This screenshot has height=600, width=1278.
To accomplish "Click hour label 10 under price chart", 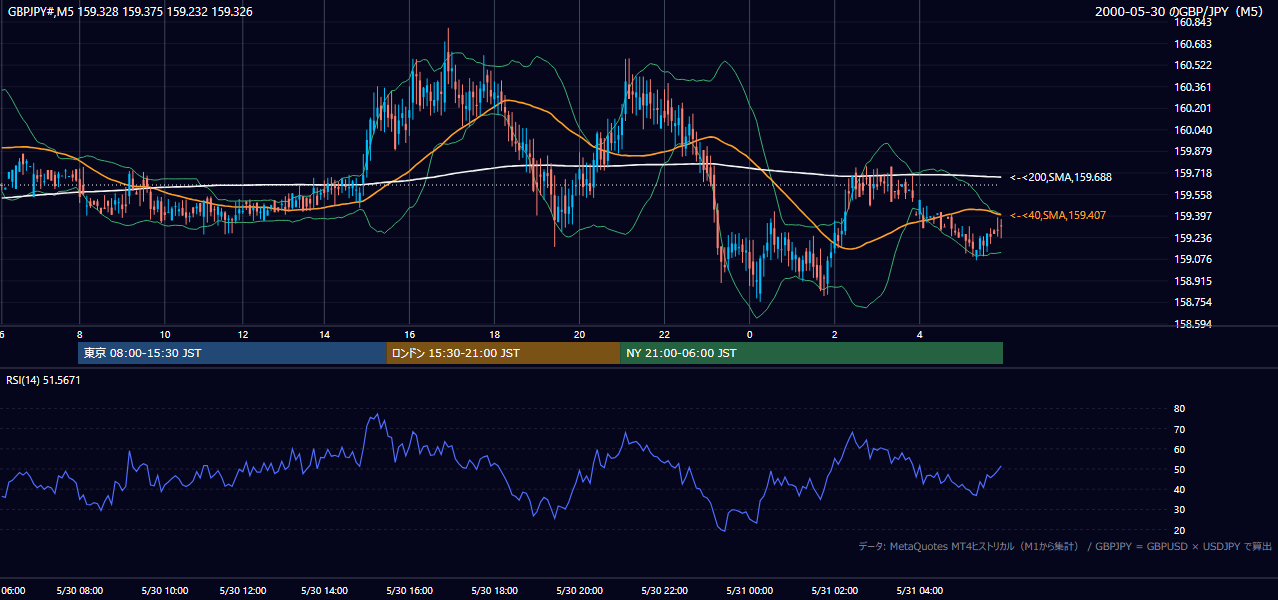I will click(165, 334).
